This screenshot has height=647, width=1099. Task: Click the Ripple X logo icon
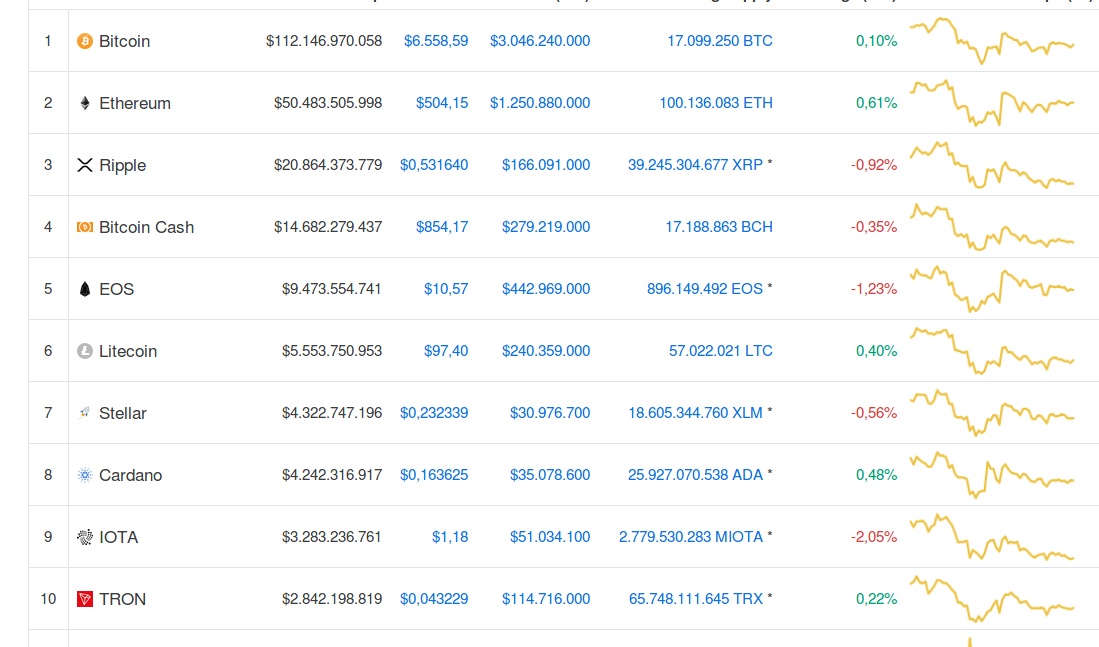(85, 165)
